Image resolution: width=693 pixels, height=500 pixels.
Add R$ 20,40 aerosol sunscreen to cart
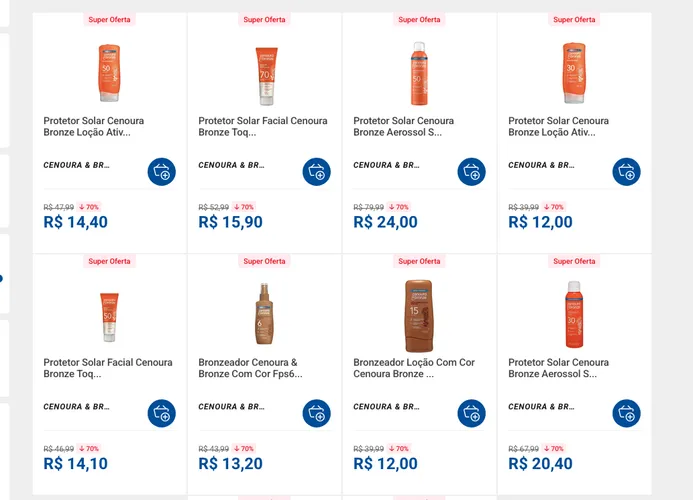(626, 413)
